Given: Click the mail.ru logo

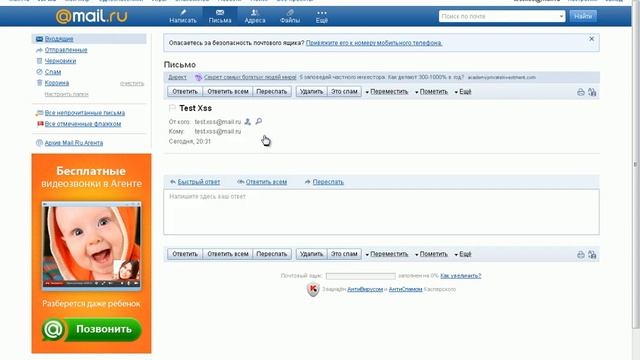Looking at the screenshot, I should tap(91, 16).
